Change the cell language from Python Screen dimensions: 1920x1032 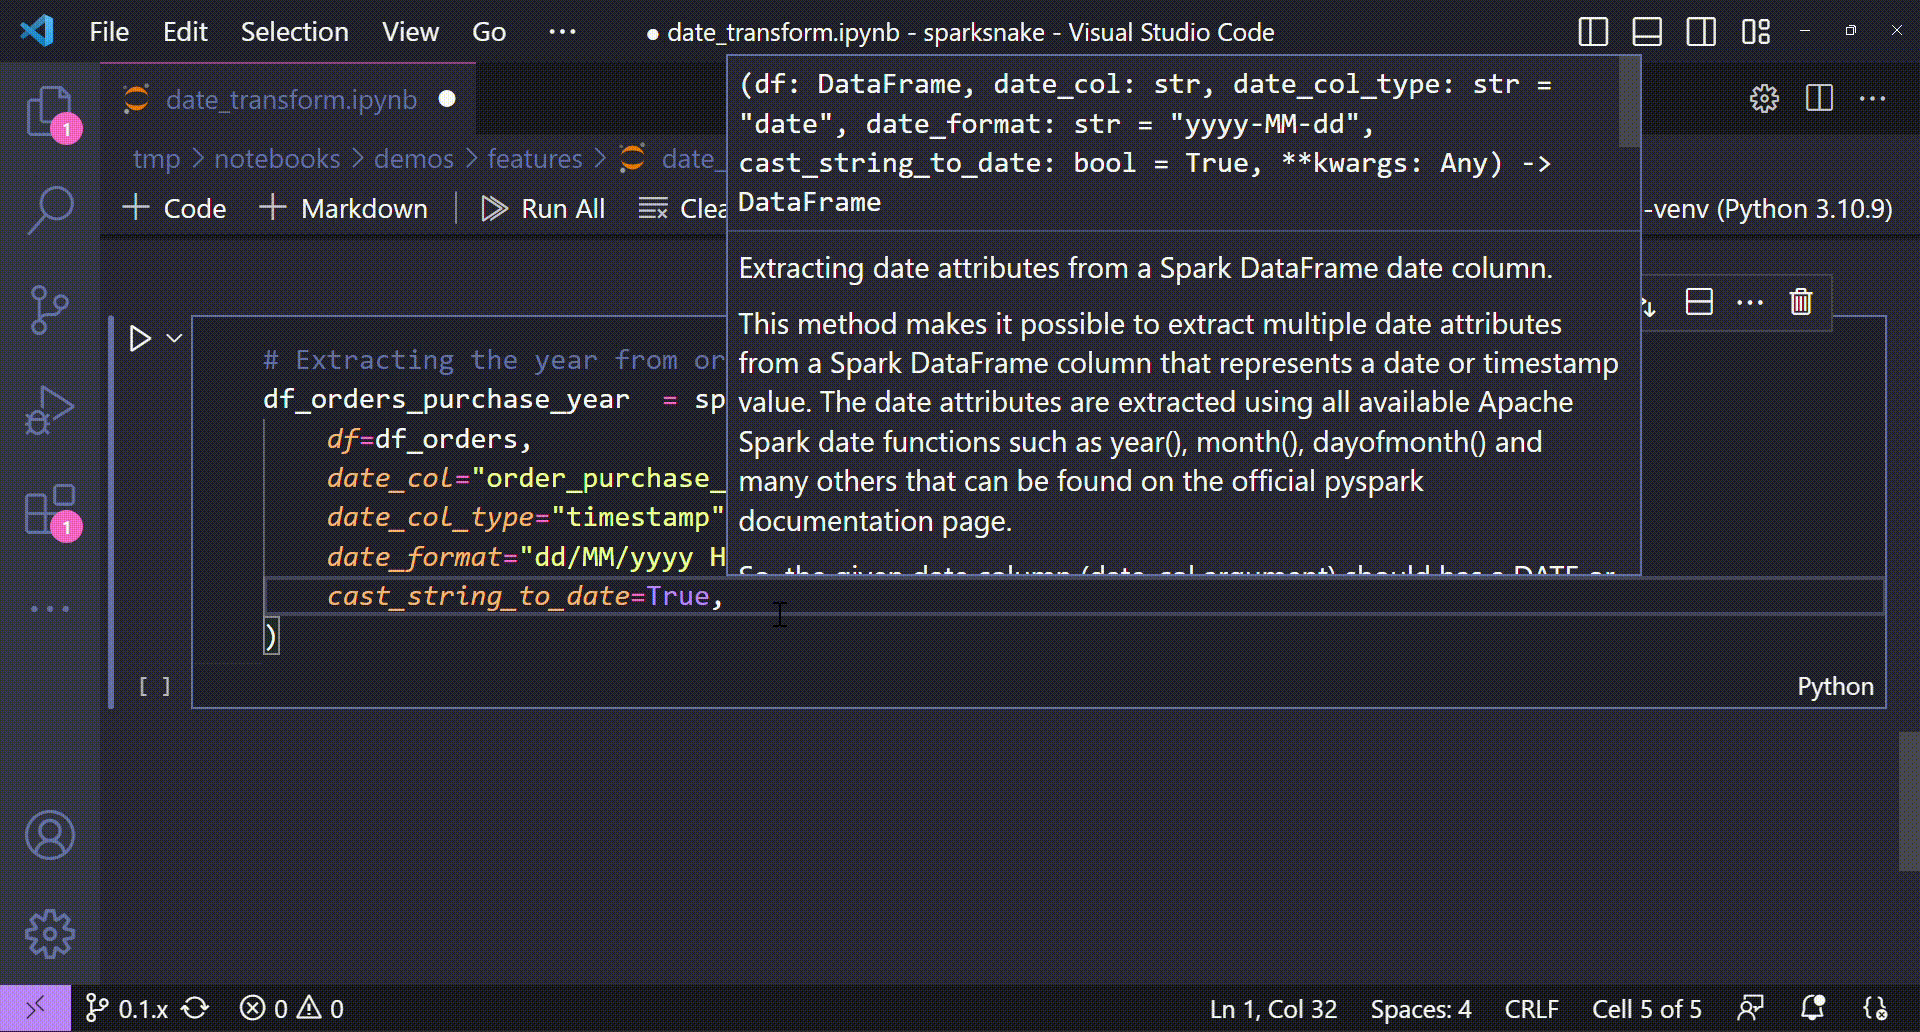point(1835,686)
